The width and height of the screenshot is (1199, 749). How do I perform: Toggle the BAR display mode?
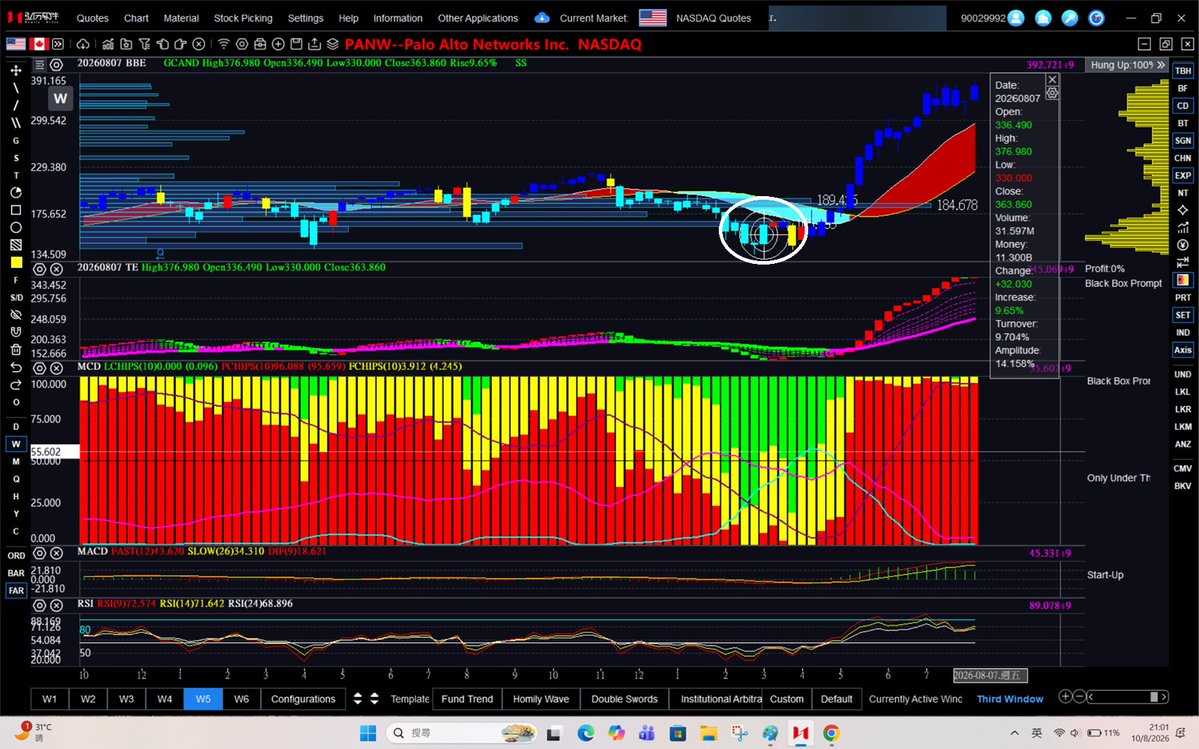pyautogui.click(x=16, y=573)
